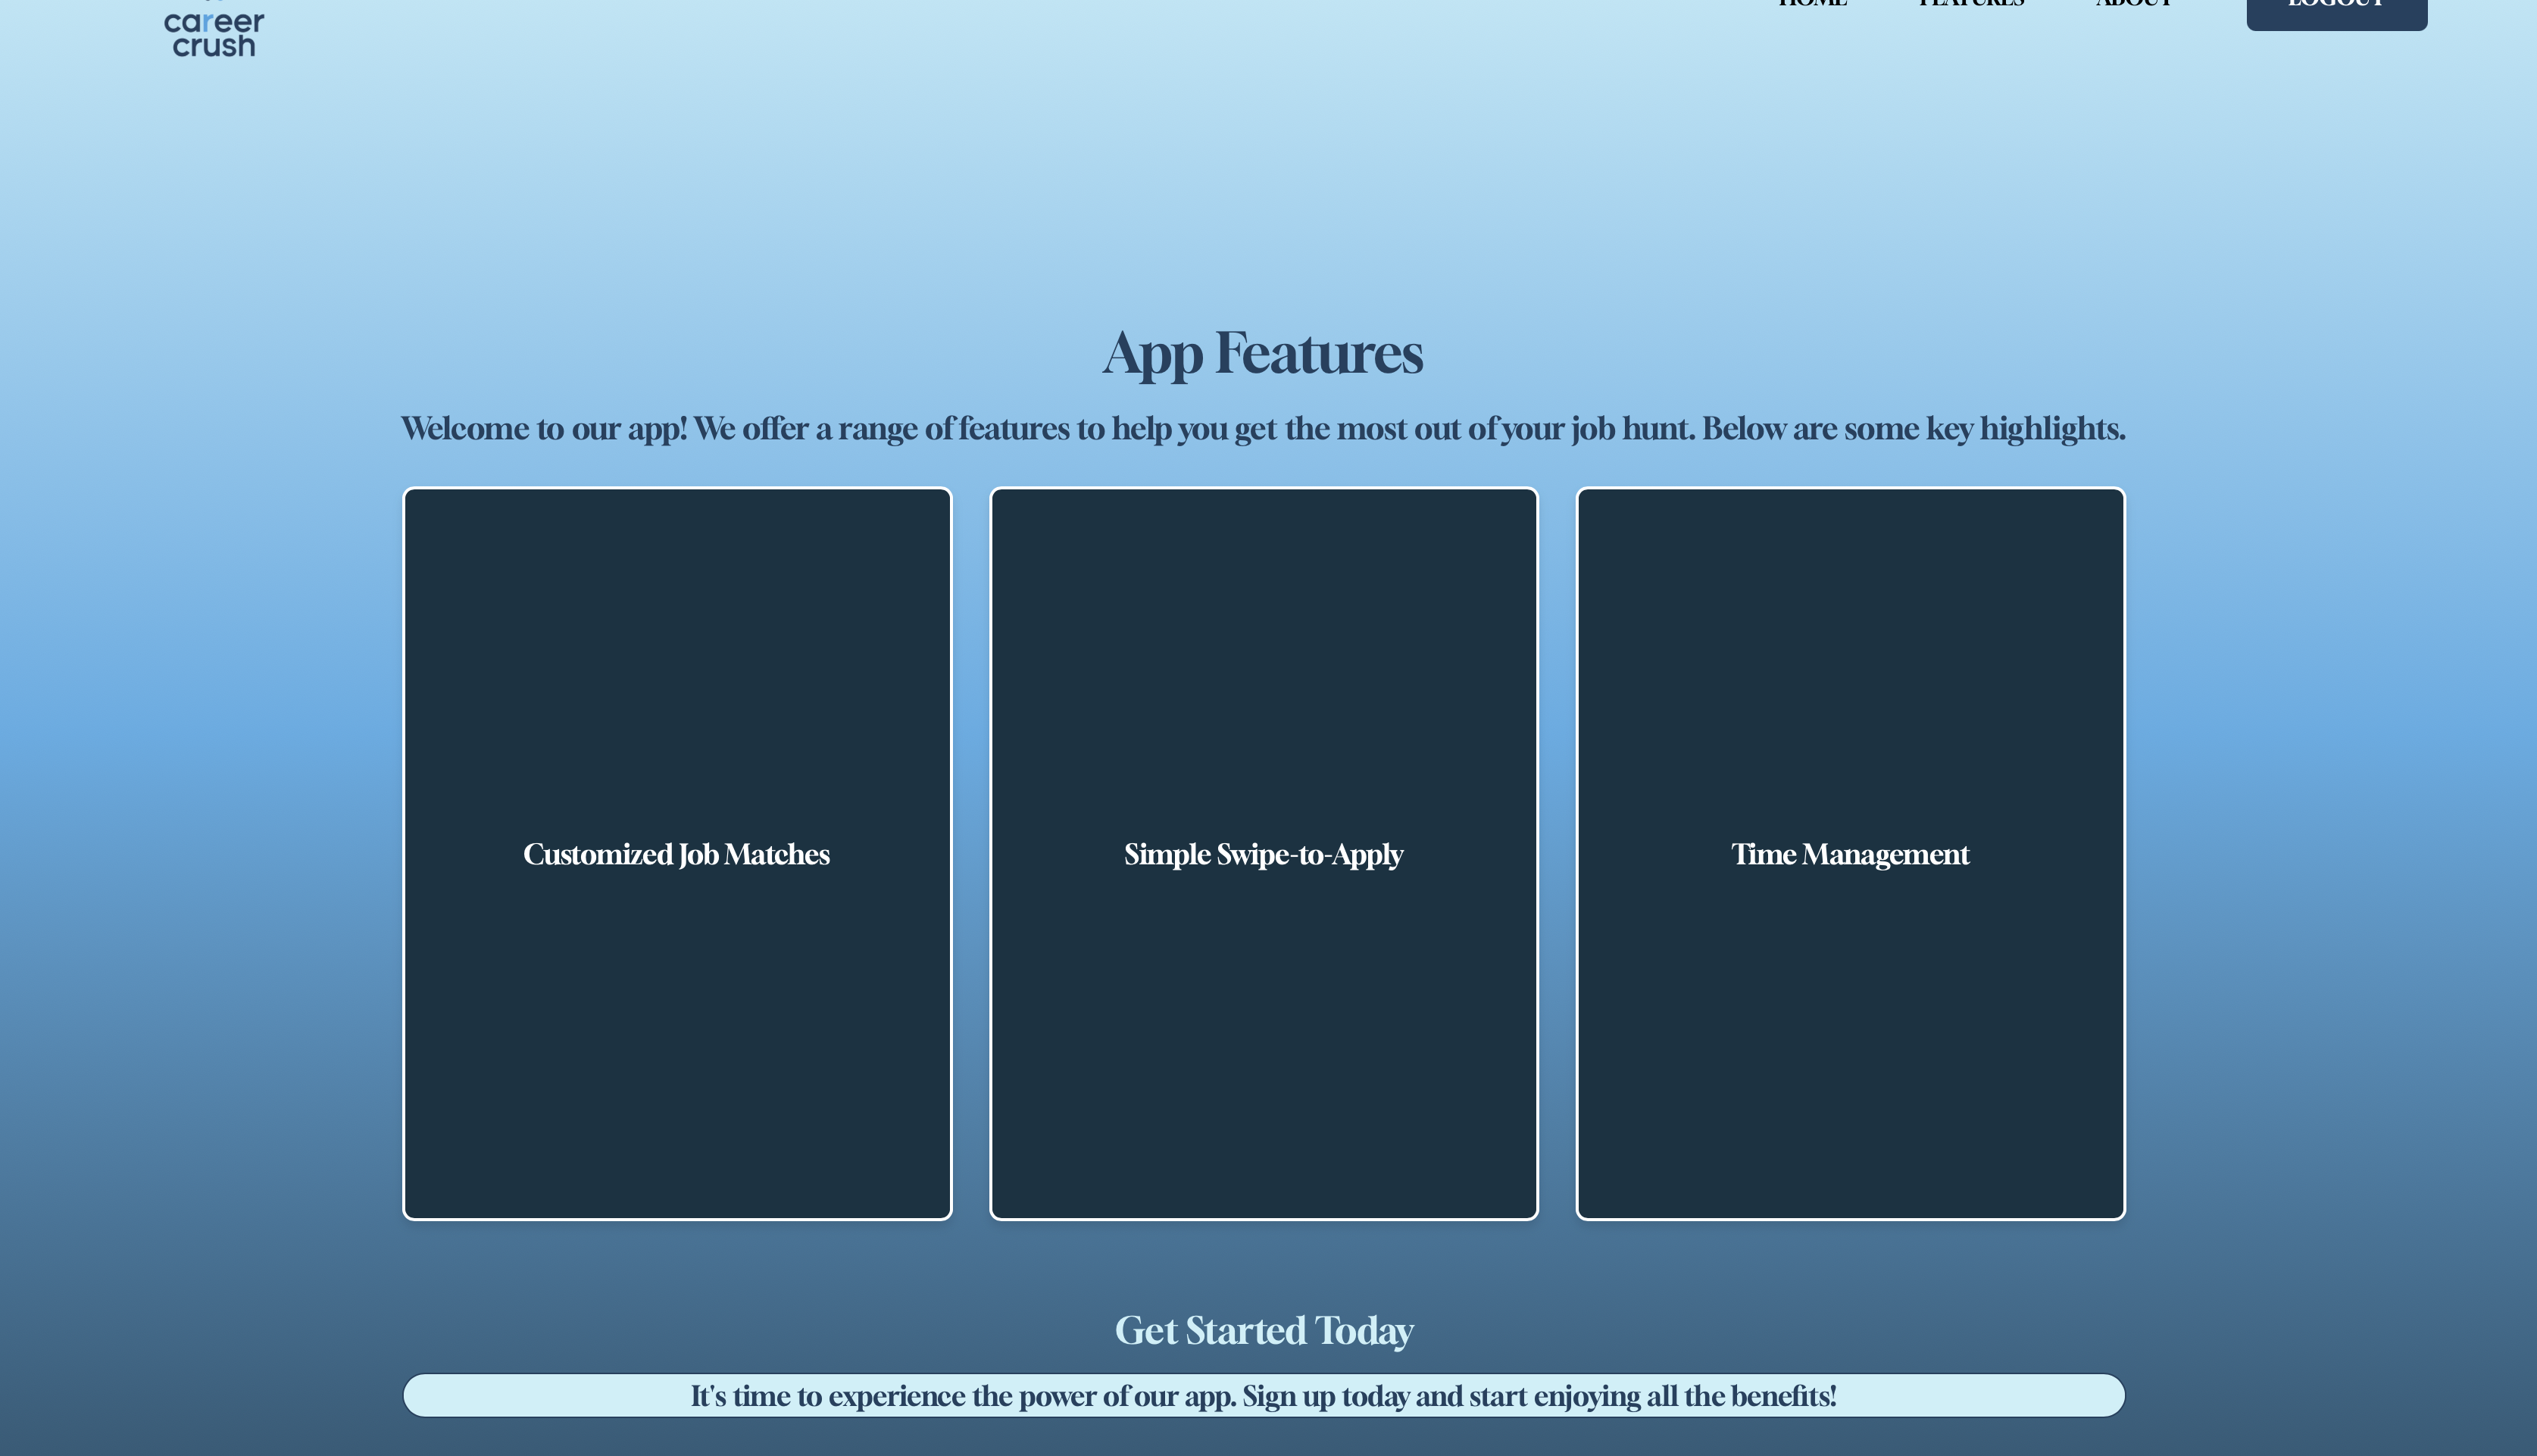Open the About nav link
2537x1456 pixels.
(2134, 3)
